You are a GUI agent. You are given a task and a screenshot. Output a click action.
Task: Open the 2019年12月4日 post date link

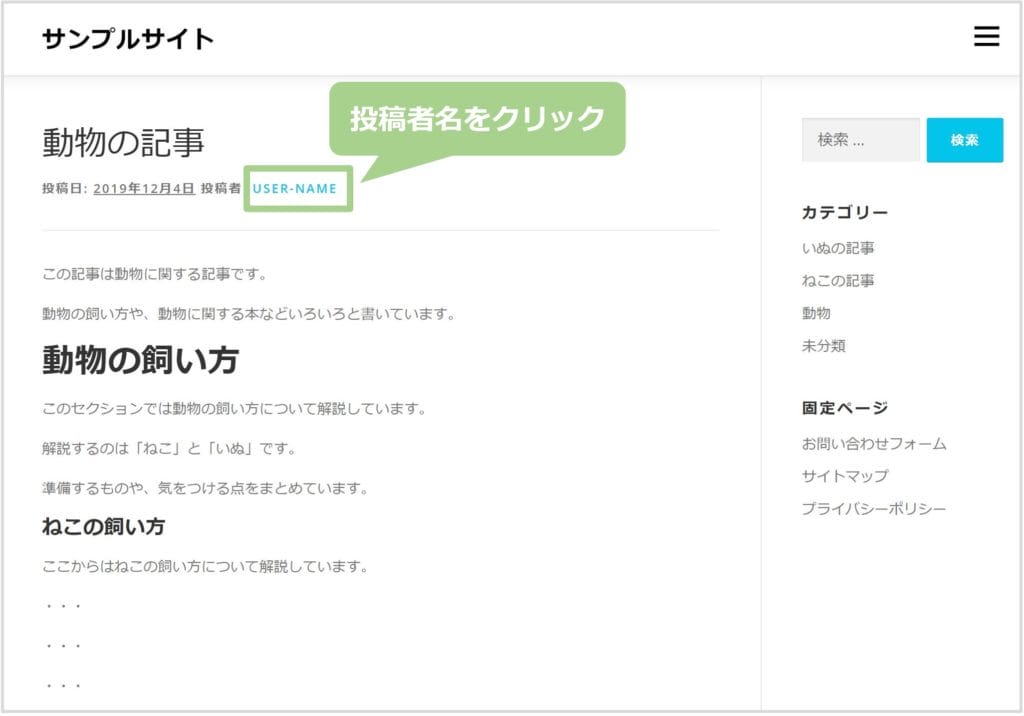pyautogui.click(x=144, y=188)
